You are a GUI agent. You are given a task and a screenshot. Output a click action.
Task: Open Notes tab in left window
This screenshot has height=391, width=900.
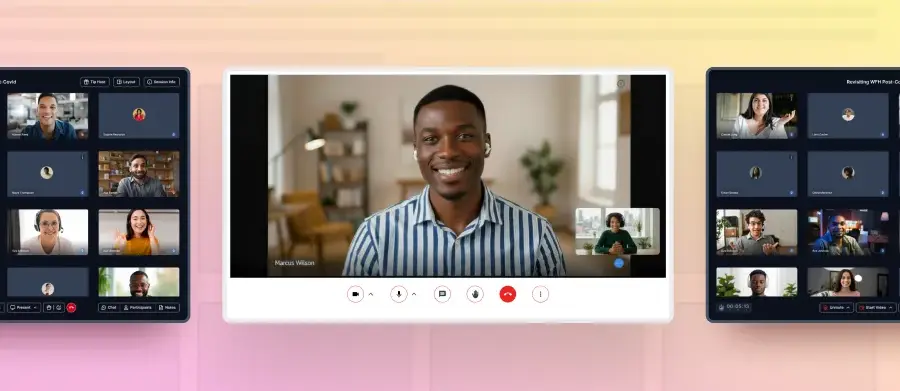pyautogui.click(x=168, y=308)
